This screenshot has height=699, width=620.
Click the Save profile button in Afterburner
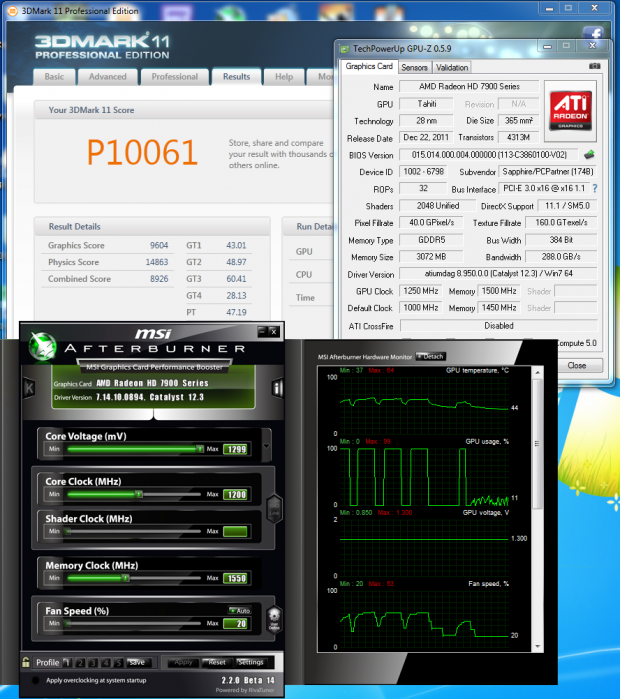point(137,662)
